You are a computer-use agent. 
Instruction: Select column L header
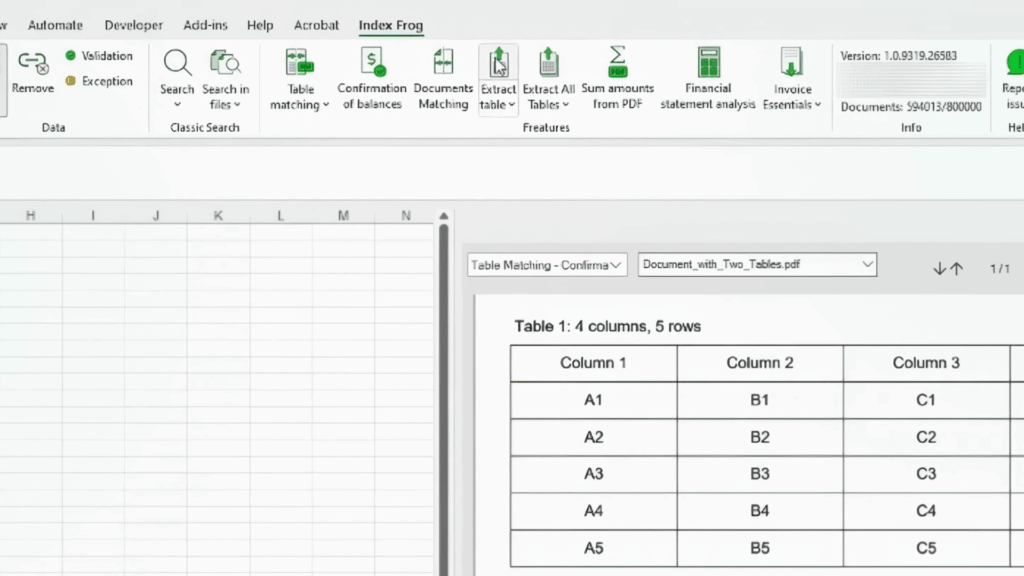(x=281, y=216)
